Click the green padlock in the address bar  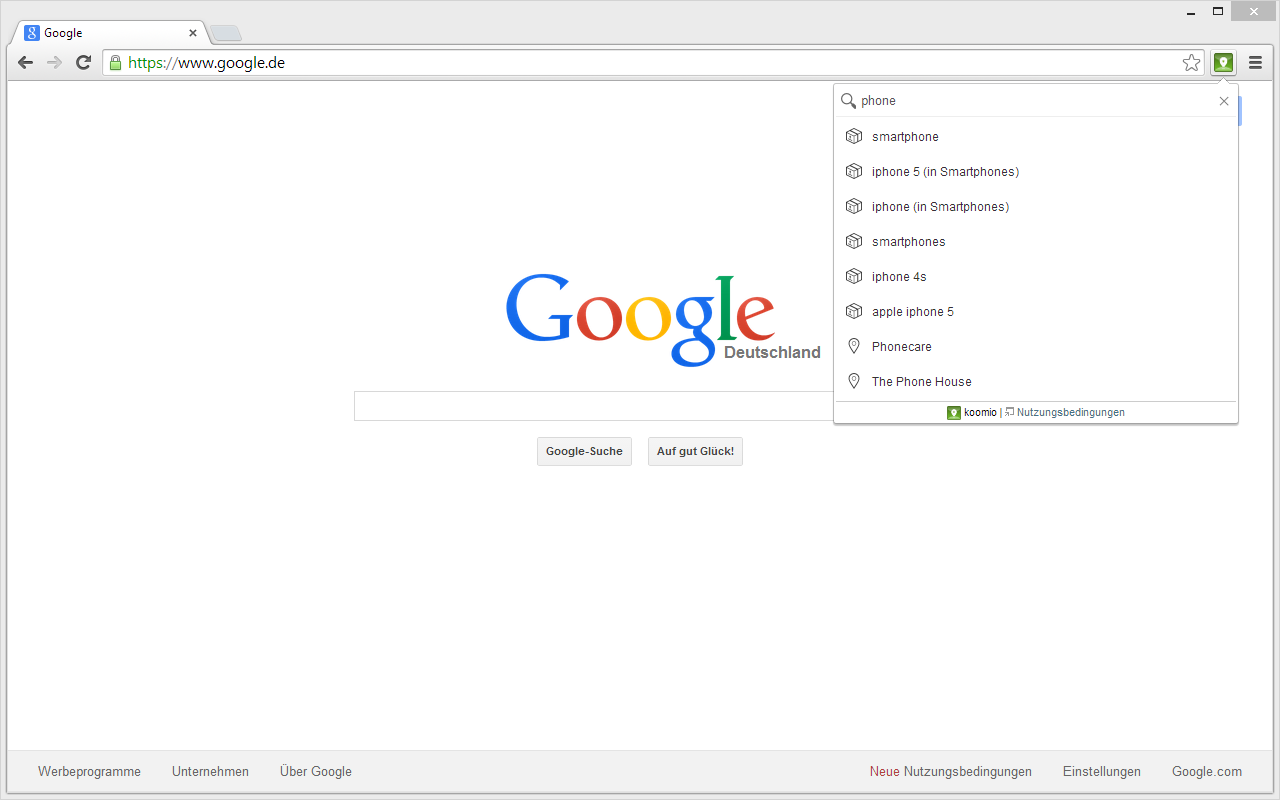[115, 63]
